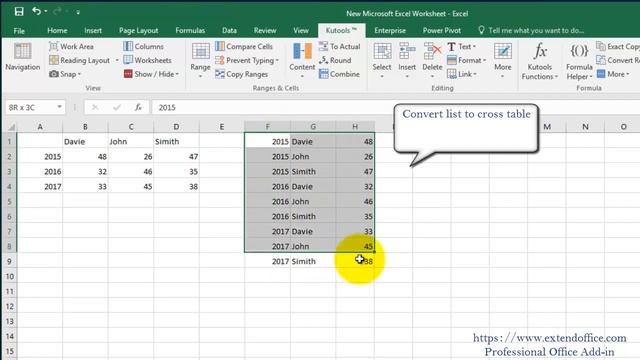Select cell C4 containing 45
Viewport: 640px width, 360px height.
tap(131, 187)
